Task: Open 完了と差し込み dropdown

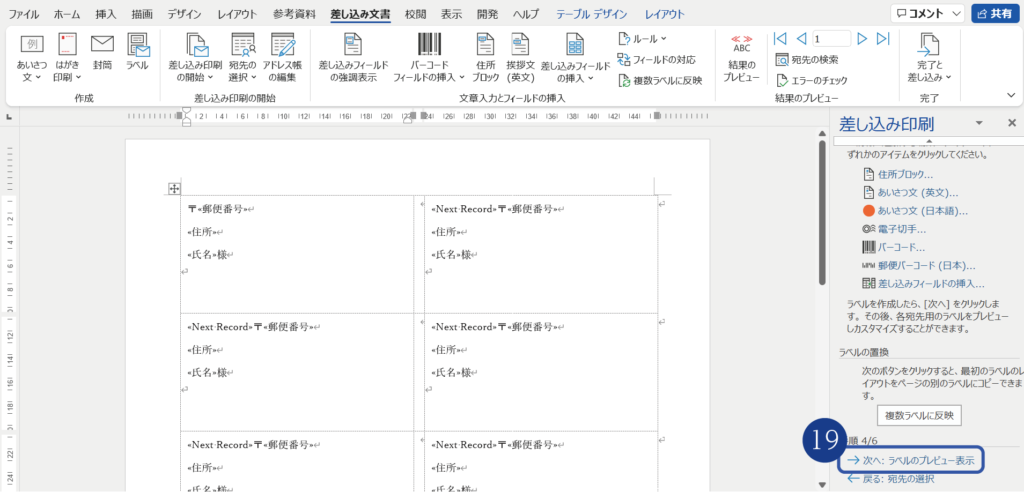Action: click(x=929, y=58)
